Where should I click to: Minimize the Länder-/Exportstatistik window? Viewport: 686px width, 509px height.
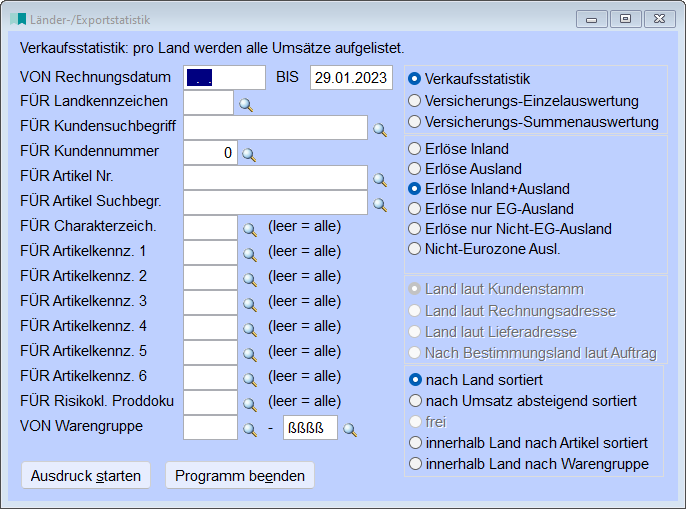tap(592, 19)
